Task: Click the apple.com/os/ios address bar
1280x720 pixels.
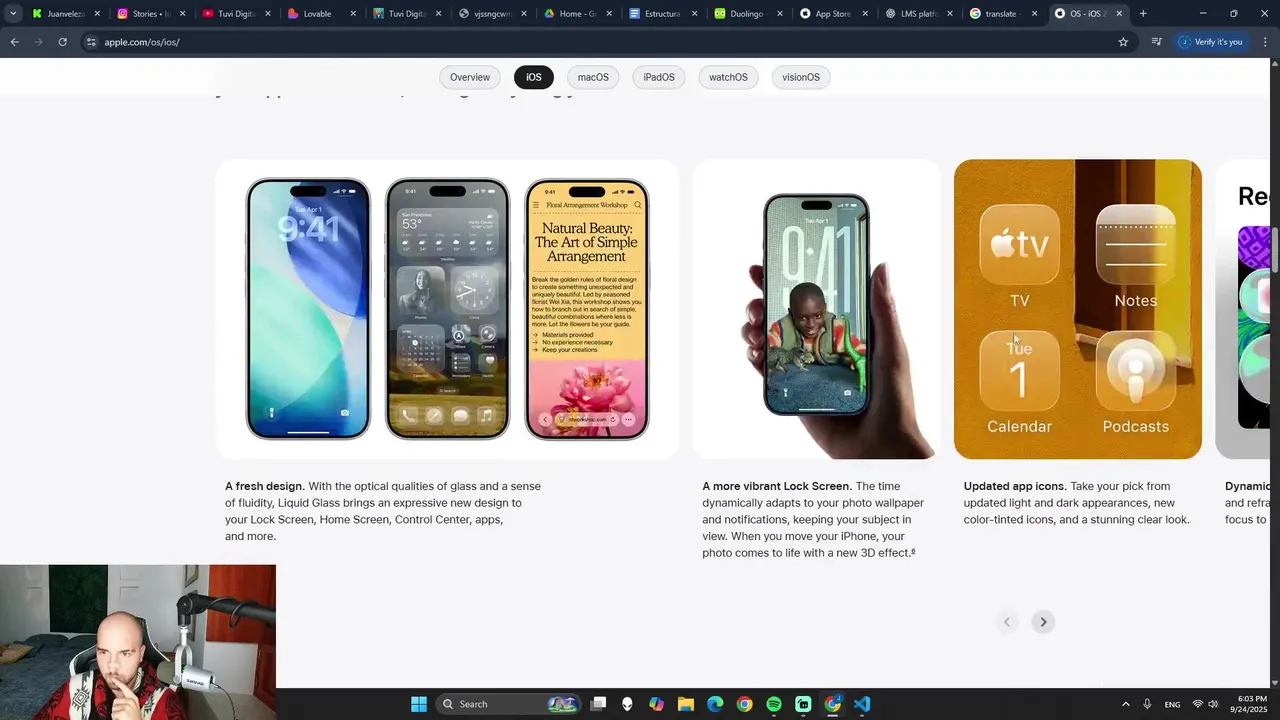Action: [600, 42]
